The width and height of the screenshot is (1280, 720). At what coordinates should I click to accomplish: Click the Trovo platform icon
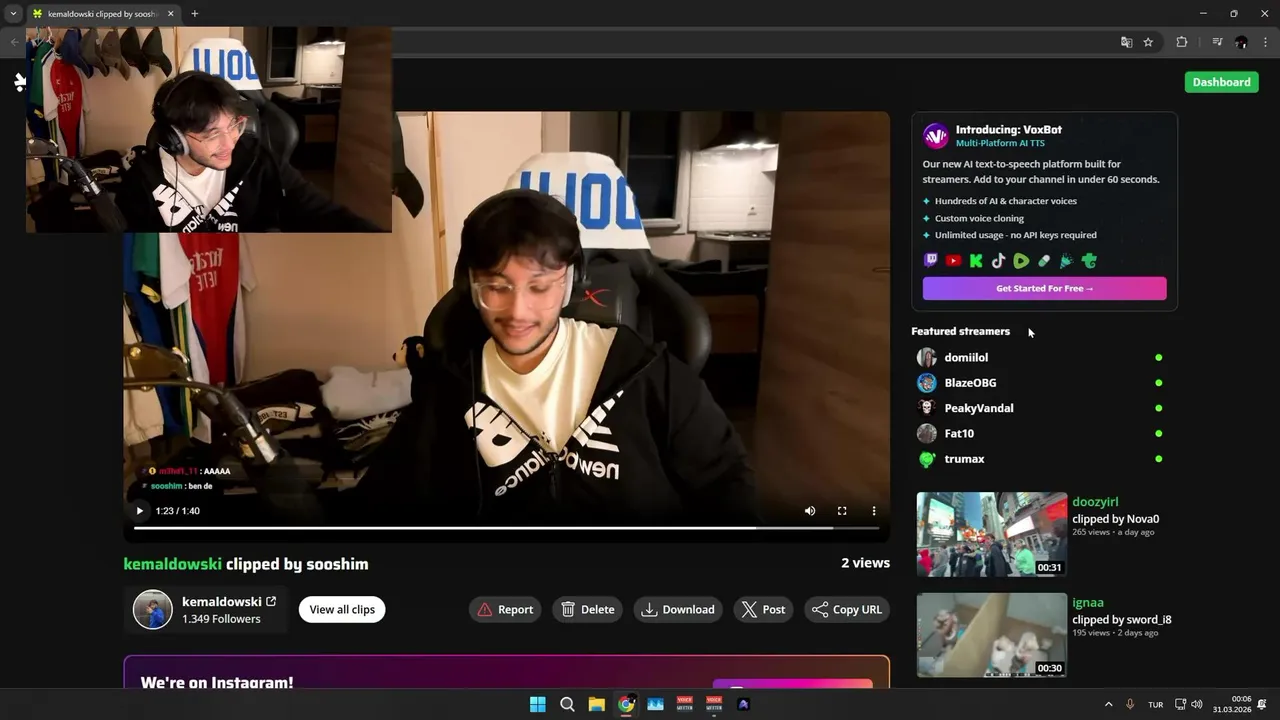tap(1089, 261)
